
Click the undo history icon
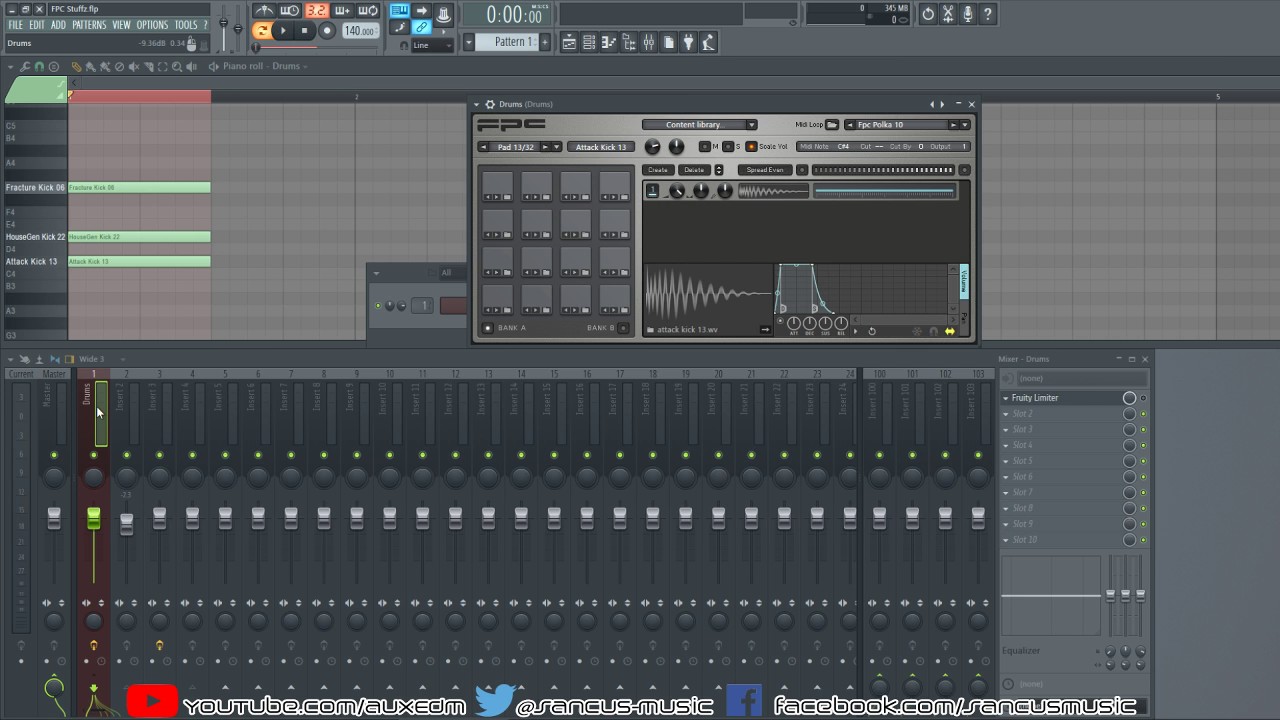[x=928, y=14]
